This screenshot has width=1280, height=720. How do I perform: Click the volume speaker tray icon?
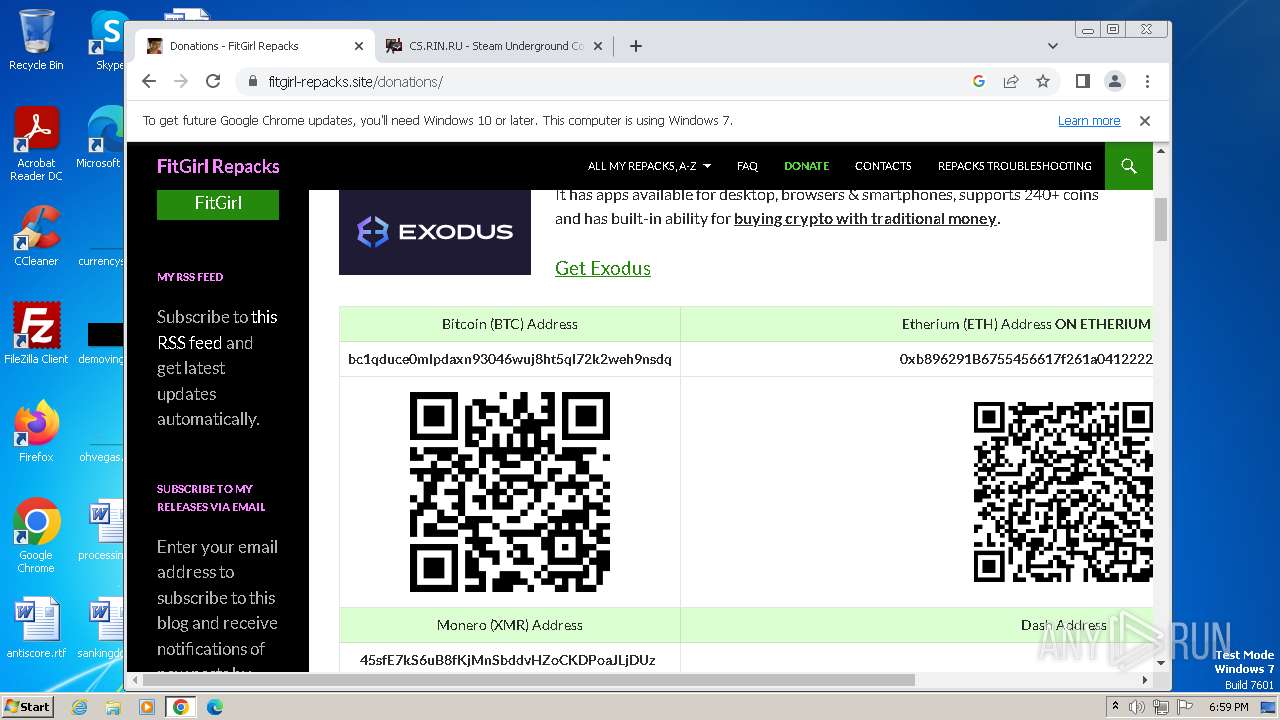coord(1138,707)
